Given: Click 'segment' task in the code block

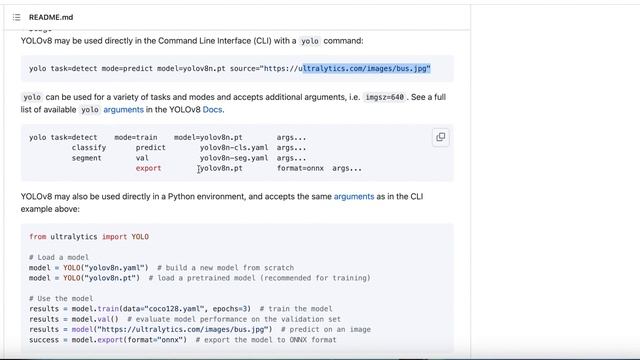Looking at the screenshot, I should 87,158.
